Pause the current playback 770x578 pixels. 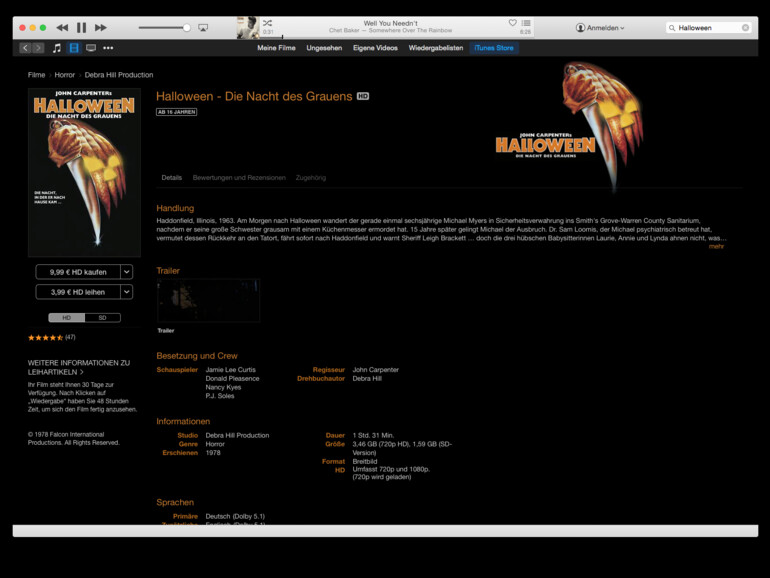tap(82, 28)
